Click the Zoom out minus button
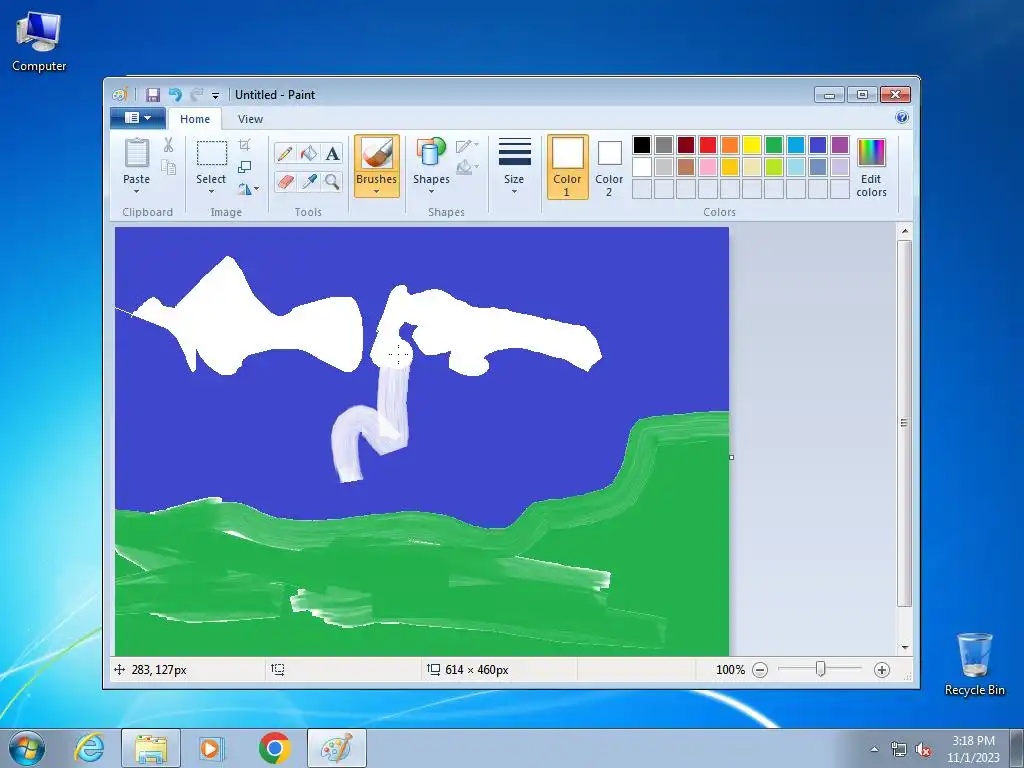1024x768 pixels. coord(760,669)
